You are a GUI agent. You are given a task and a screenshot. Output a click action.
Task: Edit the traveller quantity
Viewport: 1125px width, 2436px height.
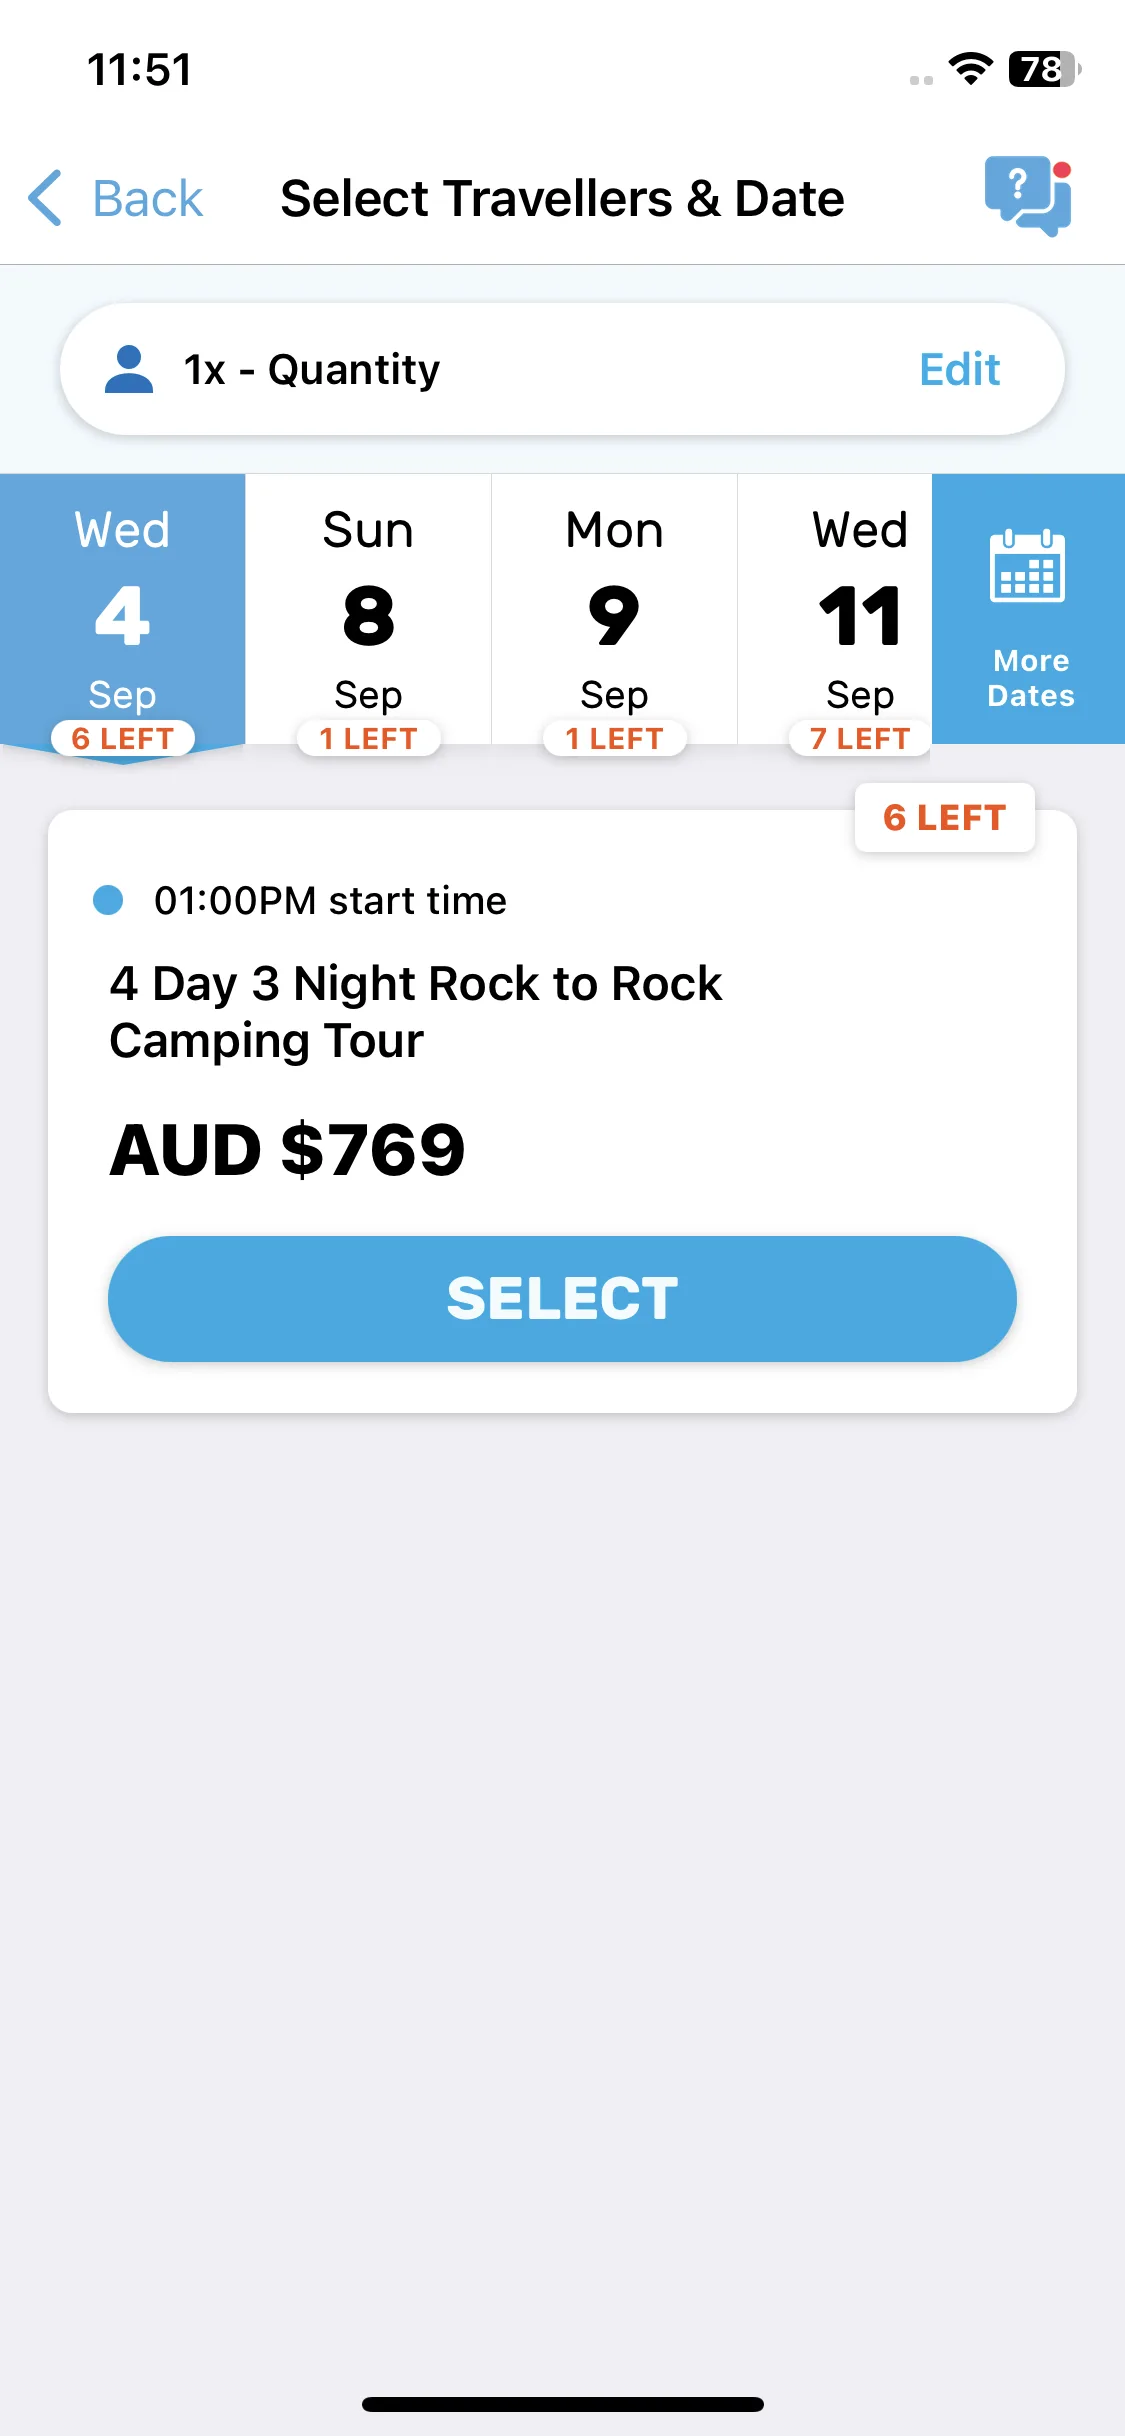click(960, 370)
